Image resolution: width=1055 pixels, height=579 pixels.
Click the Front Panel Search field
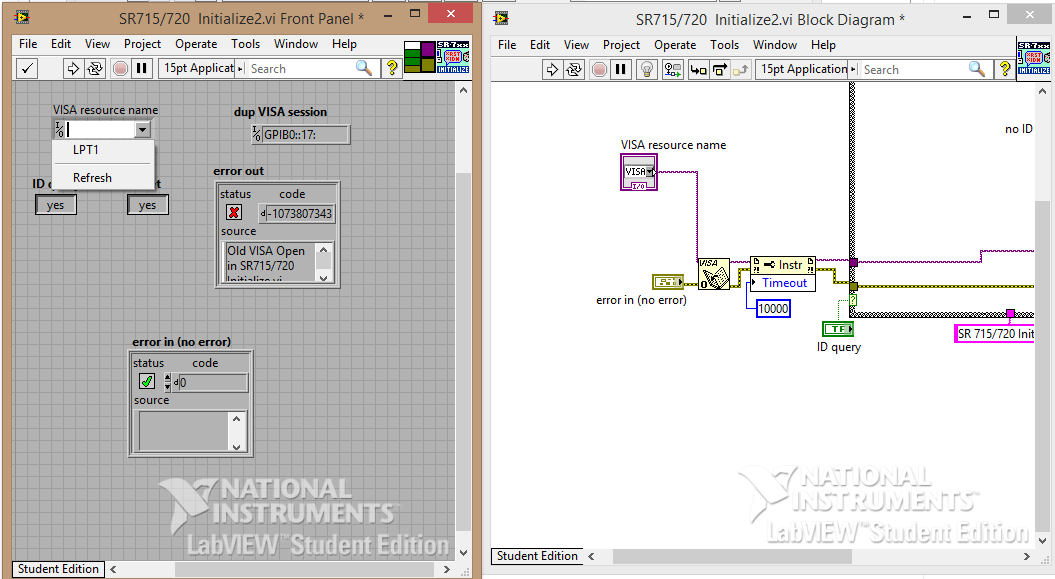(x=301, y=68)
